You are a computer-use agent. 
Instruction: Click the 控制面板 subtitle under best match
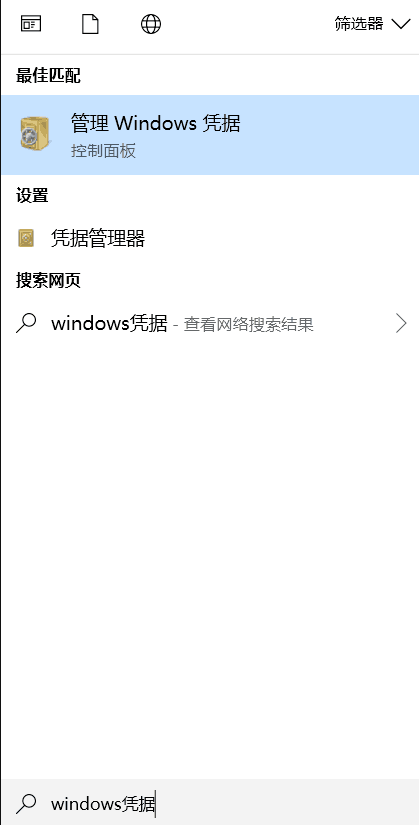pyautogui.click(x=103, y=151)
